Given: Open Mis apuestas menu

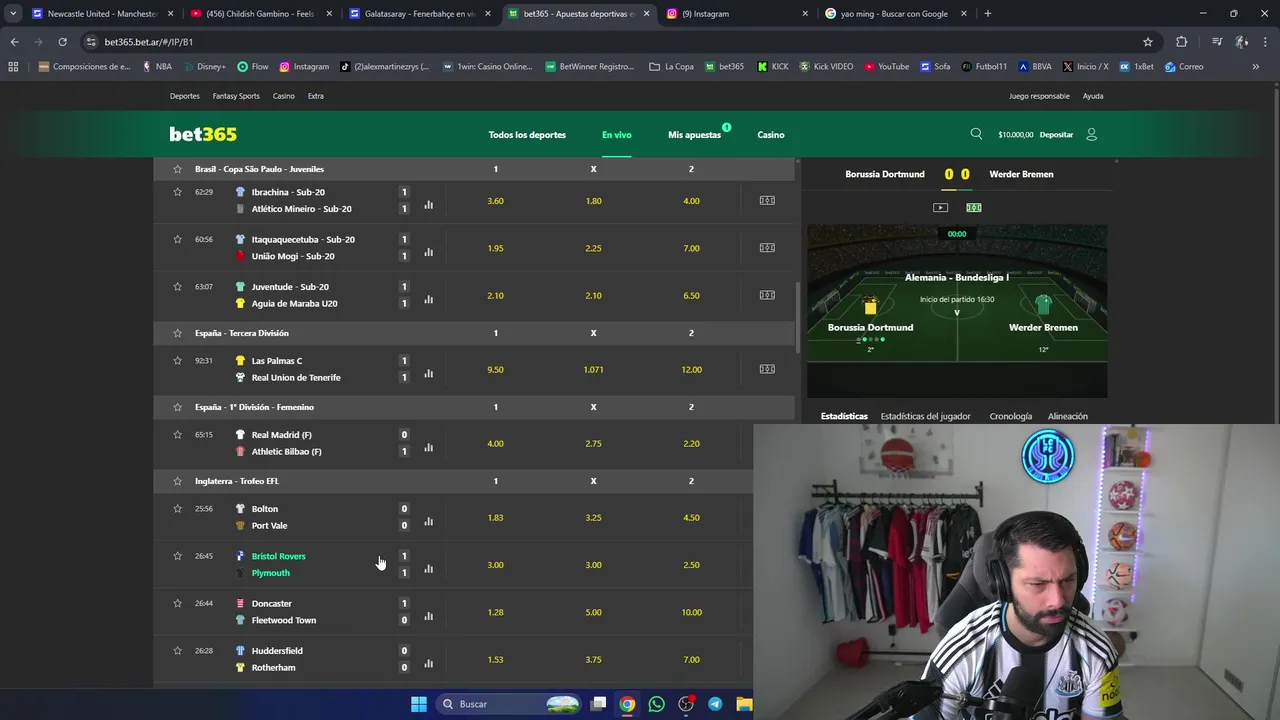Looking at the screenshot, I should pos(694,134).
